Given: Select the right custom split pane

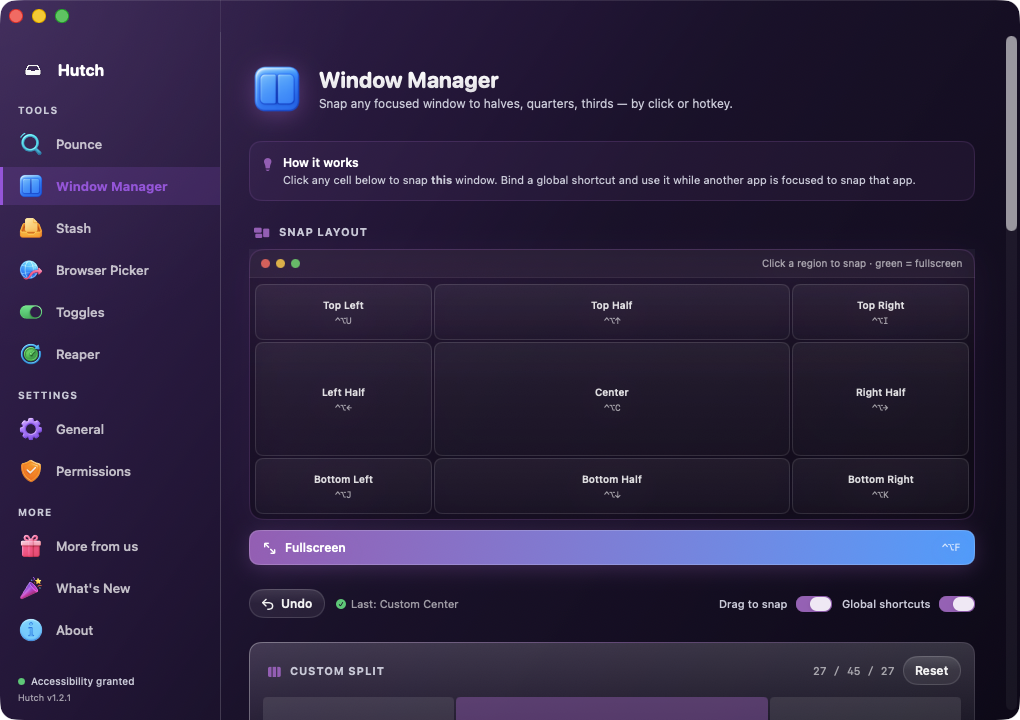Looking at the screenshot, I should click(x=865, y=708).
